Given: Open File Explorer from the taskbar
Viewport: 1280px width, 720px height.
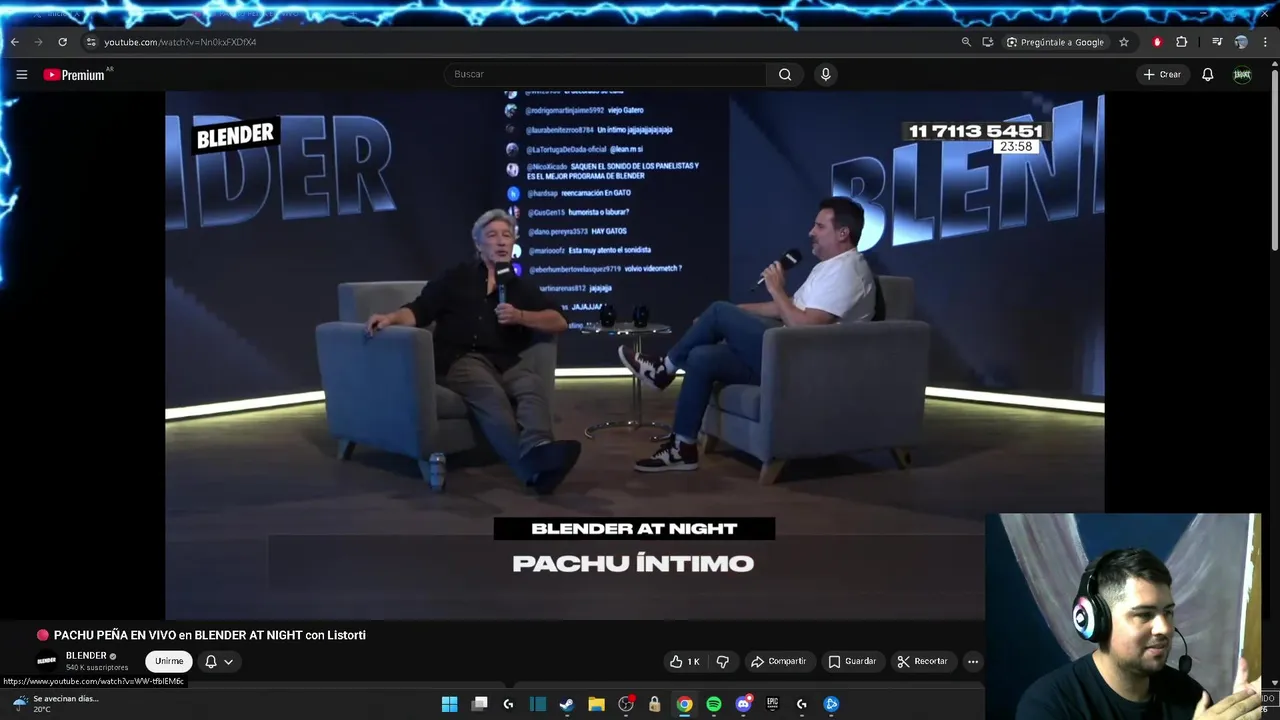Looking at the screenshot, I should pyautogui.click(x=596, y=704).
